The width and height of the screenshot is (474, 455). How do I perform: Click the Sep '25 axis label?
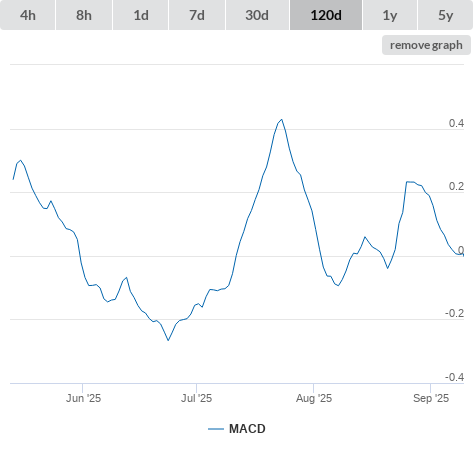tap(431, 398)
